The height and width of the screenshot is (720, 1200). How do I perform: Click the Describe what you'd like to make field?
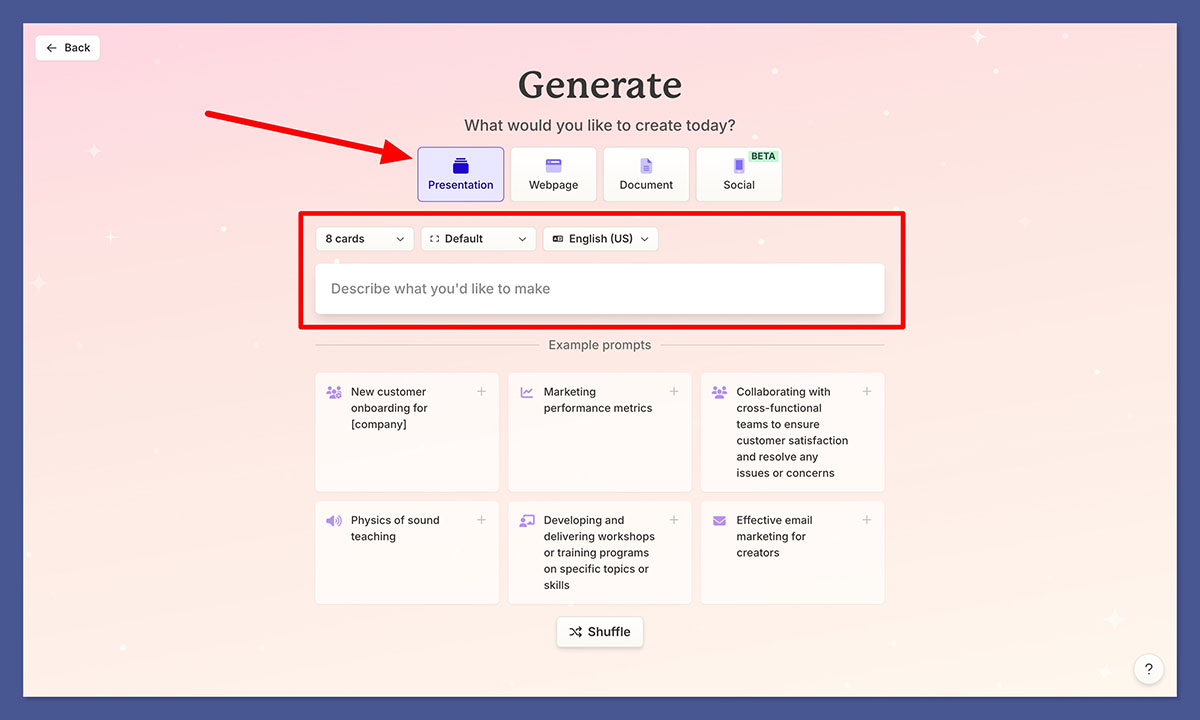pos(599,288)
